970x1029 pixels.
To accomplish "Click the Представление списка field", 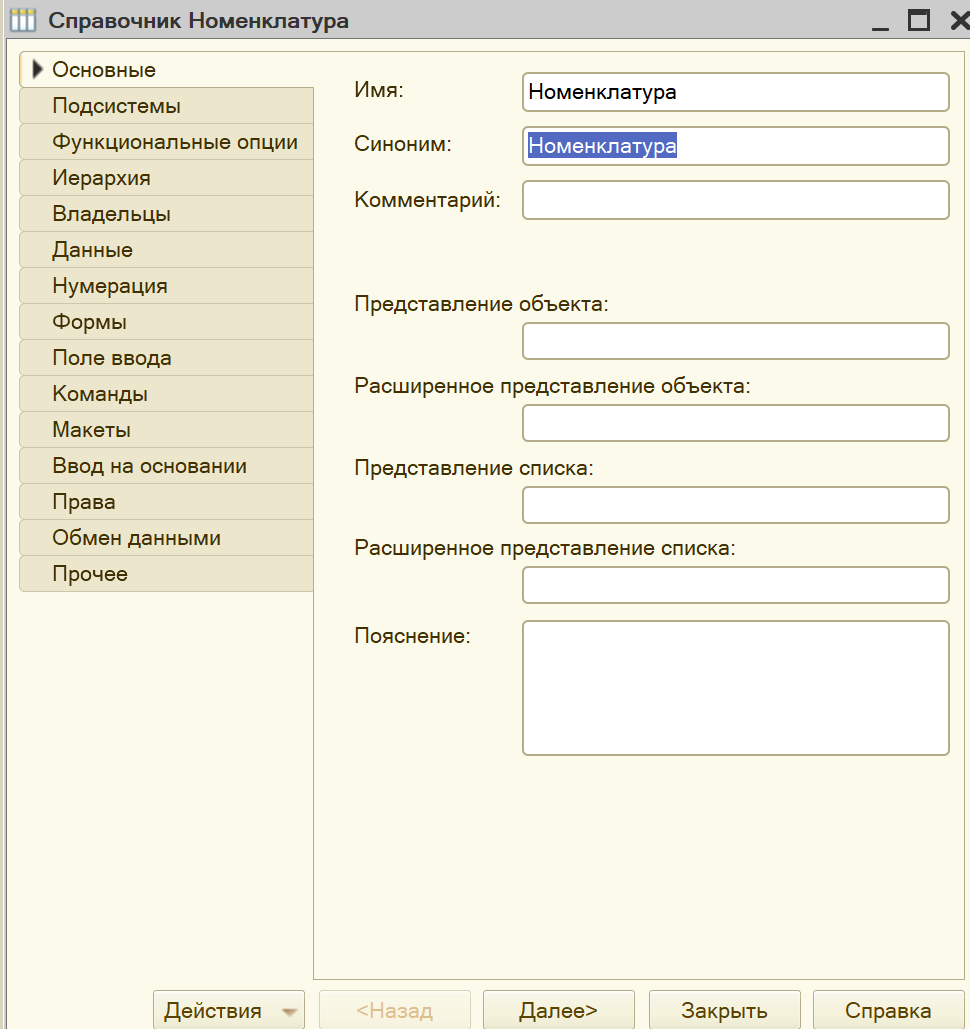I will [x=736, y=505].
